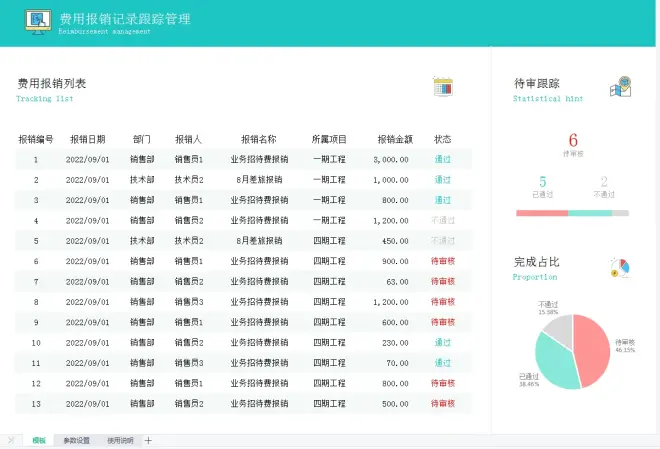Select the 模板 sheet tab
Screen dimensions: 660x449
[39, 440]
